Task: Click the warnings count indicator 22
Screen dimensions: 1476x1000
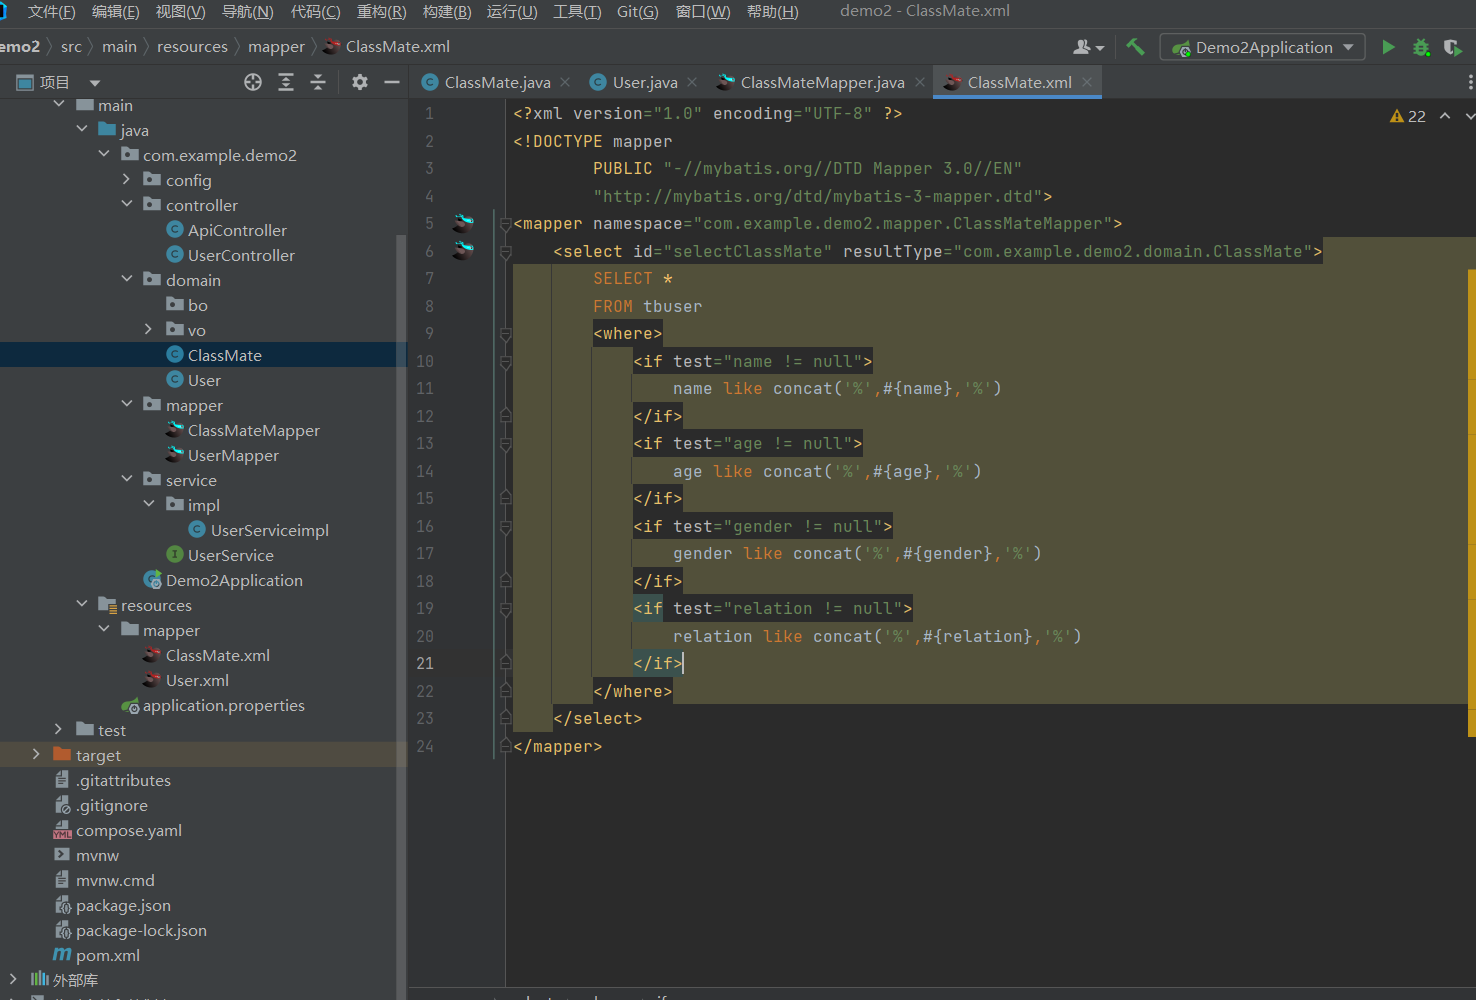Action: (1407, 116)
